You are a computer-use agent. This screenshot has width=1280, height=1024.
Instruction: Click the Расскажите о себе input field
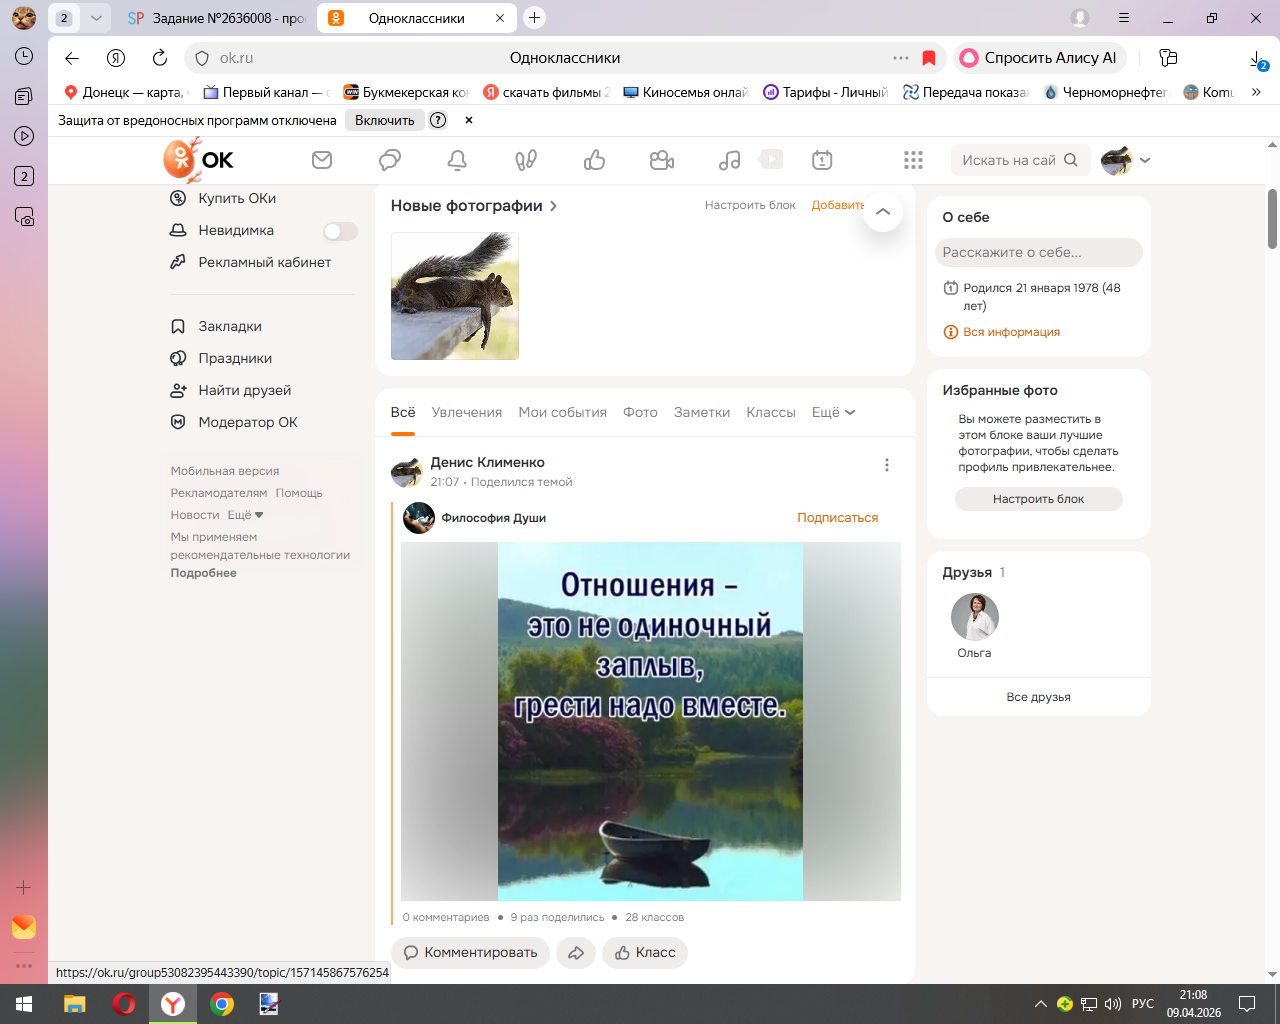[x=1039, y=252]
